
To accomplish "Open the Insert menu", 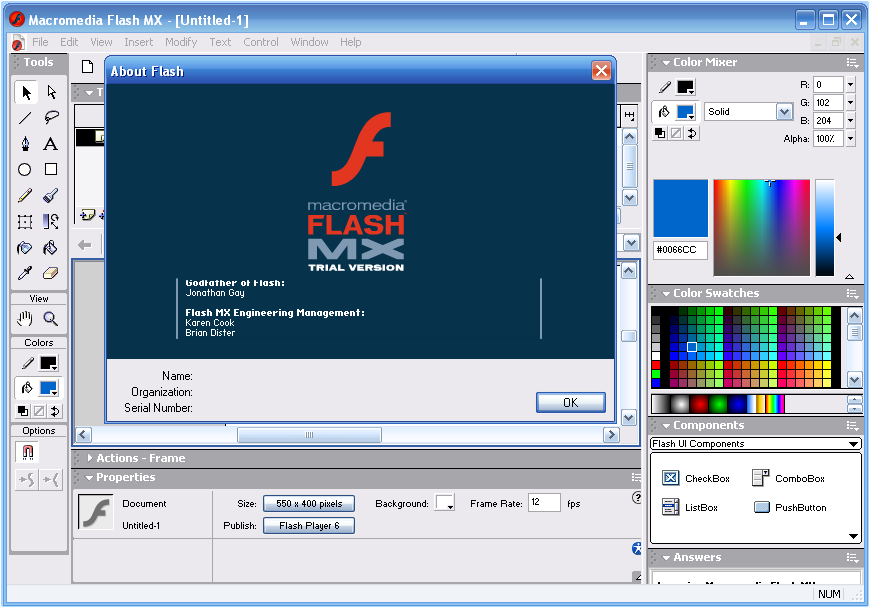I will click(x=139, y=42).
